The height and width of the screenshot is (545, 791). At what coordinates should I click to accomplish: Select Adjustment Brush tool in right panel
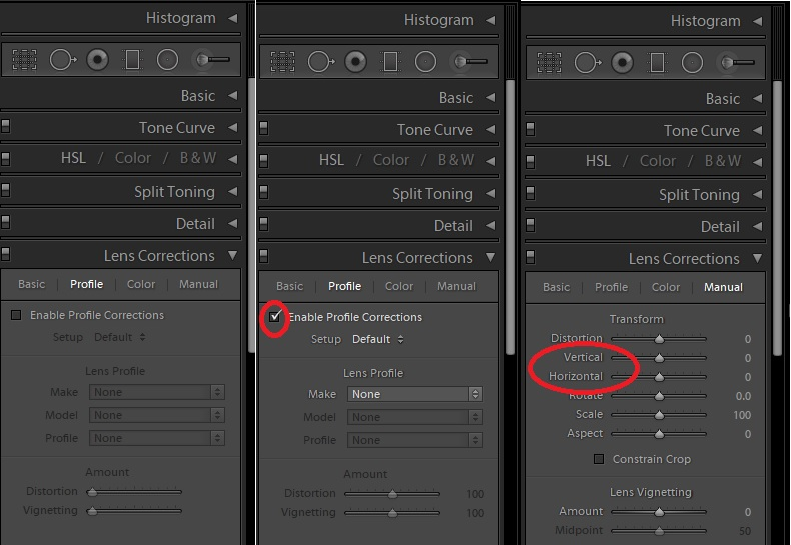tap(737, 63)
